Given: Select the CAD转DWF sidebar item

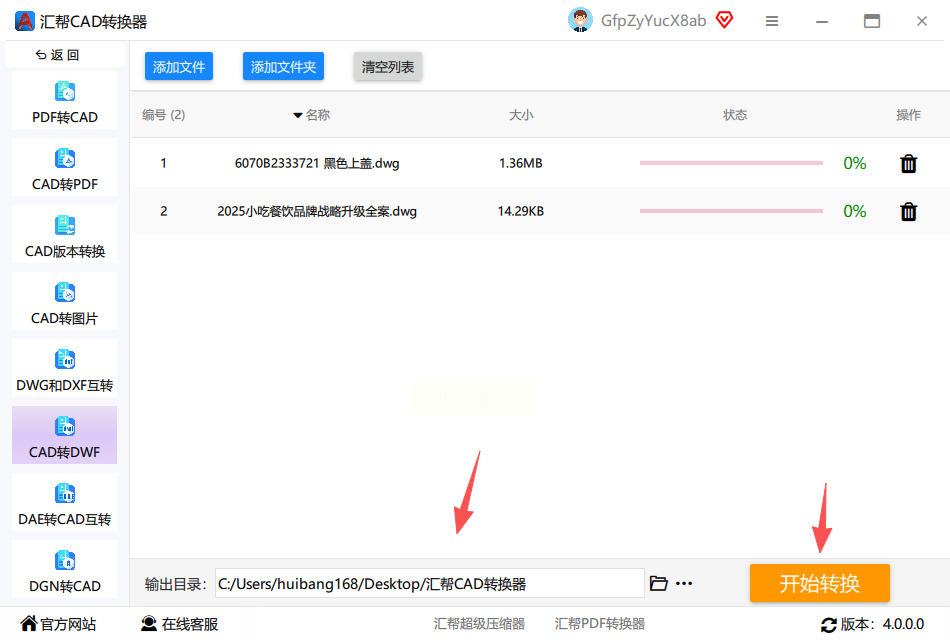Looking at the screenshot, I should (x=64, y=435).
